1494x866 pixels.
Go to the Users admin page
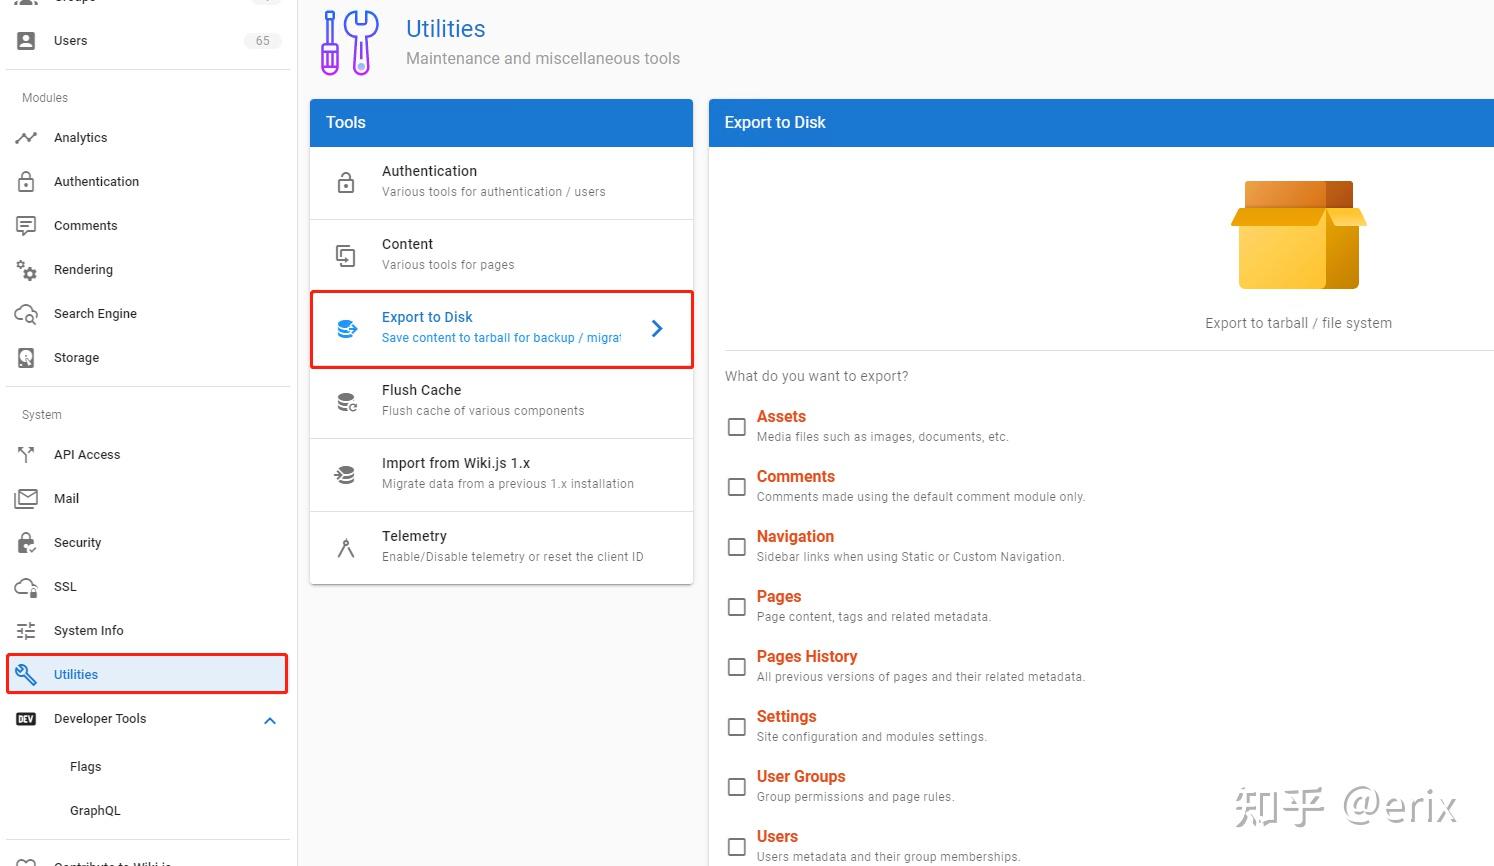[x=70, y=41]
